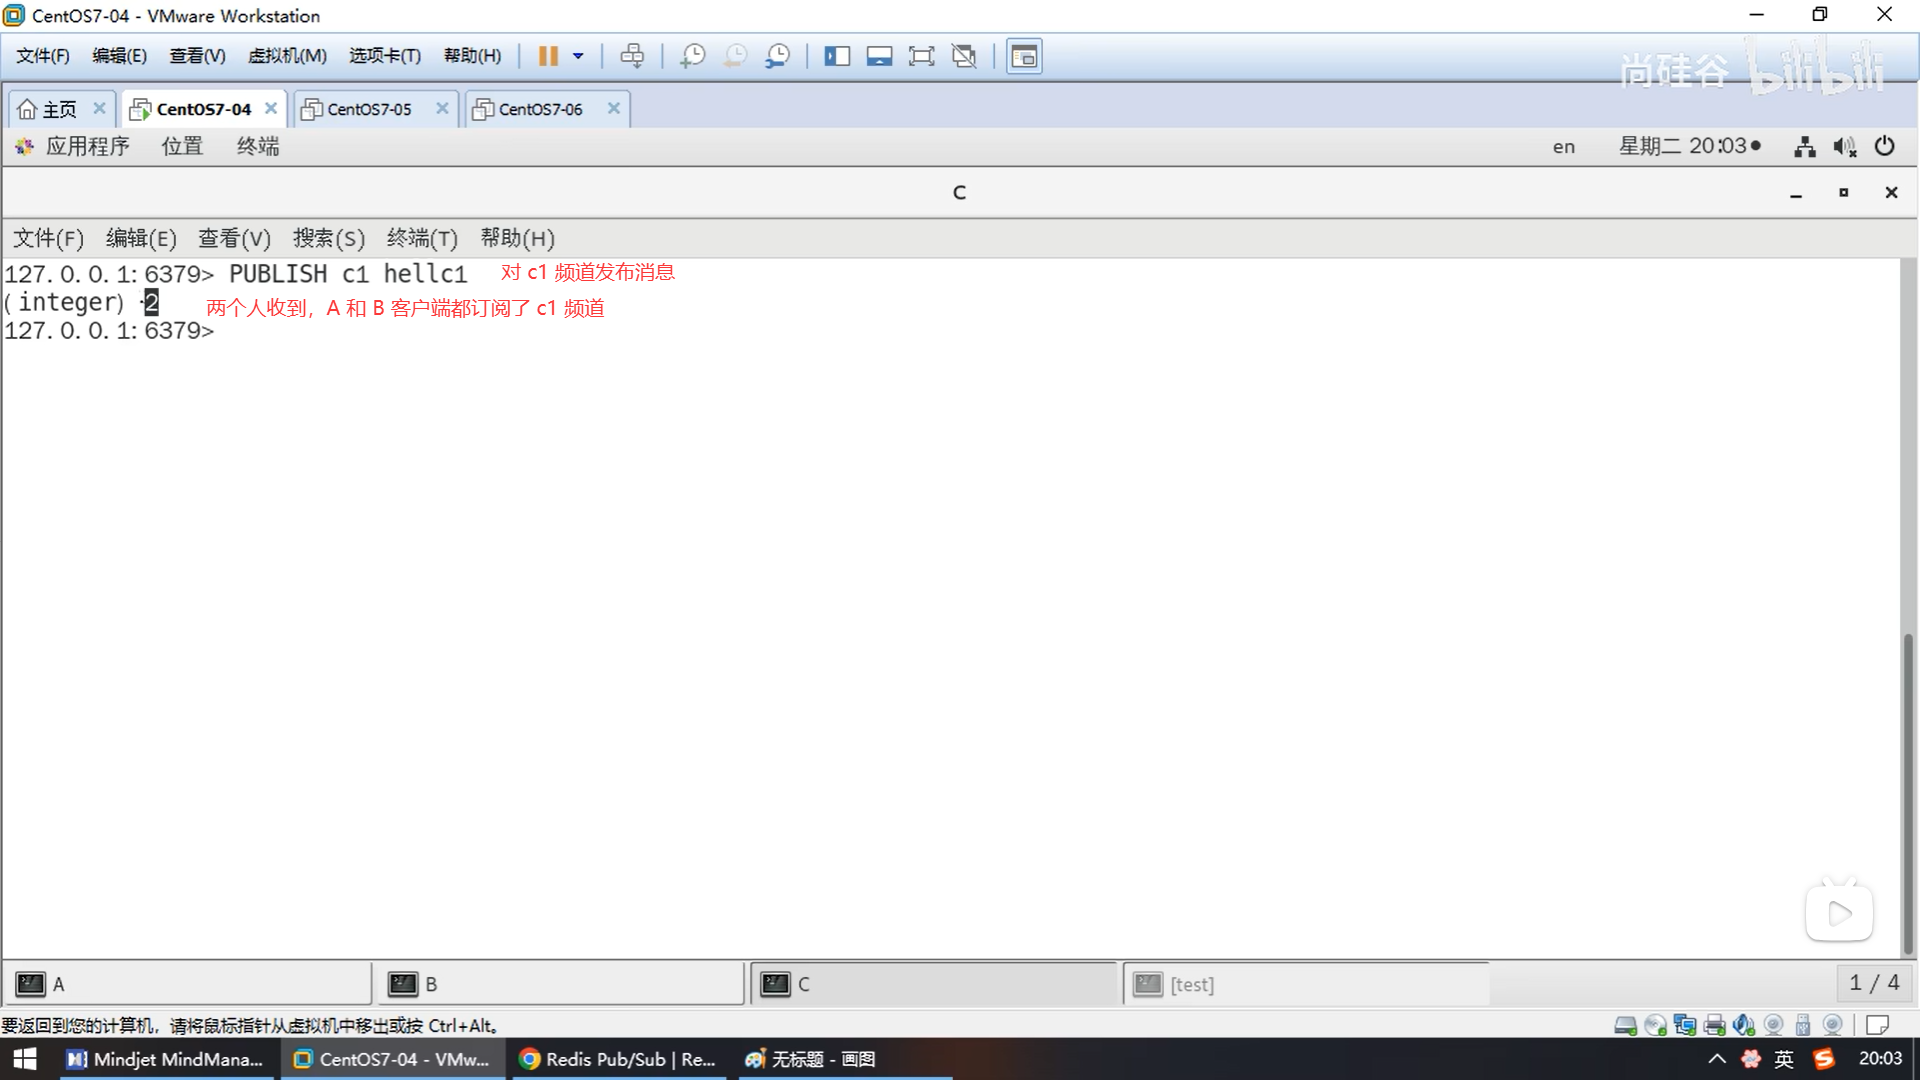Switch to terminal window A
1920x1080 pixels.
[x=188, y=984]
